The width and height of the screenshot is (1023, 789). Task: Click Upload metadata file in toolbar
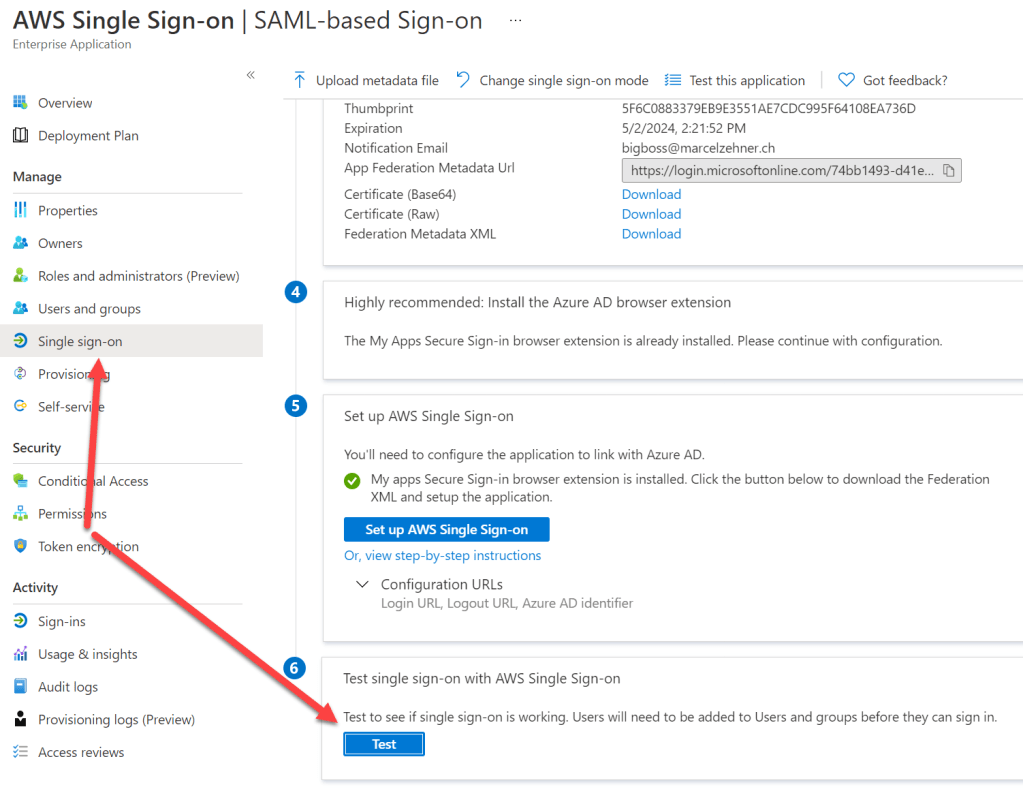[x=366, y=80]
